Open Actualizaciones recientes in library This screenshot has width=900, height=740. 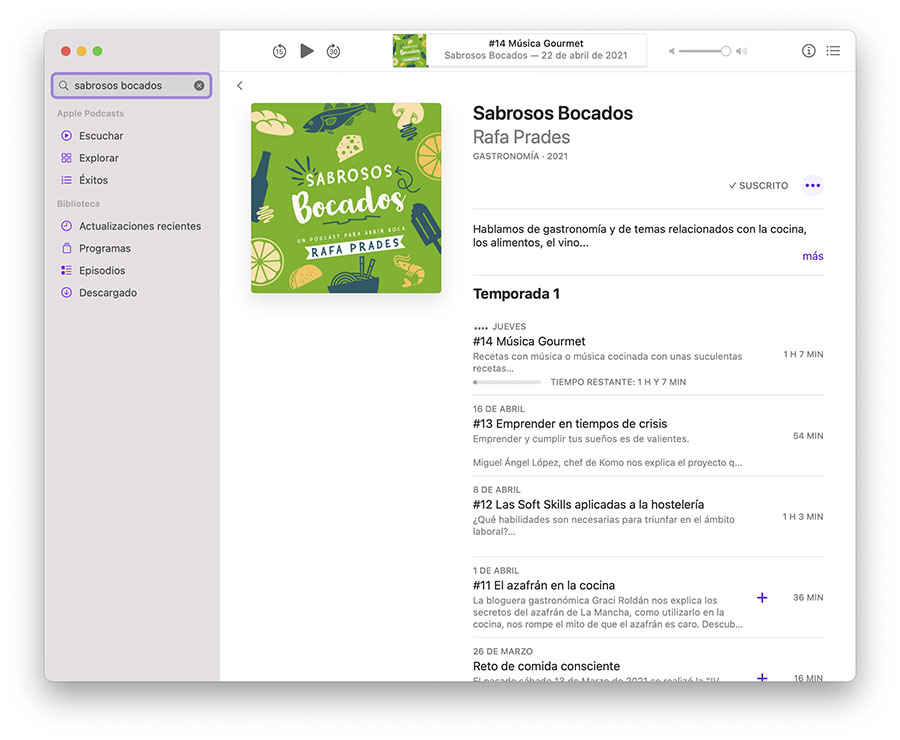139,226
